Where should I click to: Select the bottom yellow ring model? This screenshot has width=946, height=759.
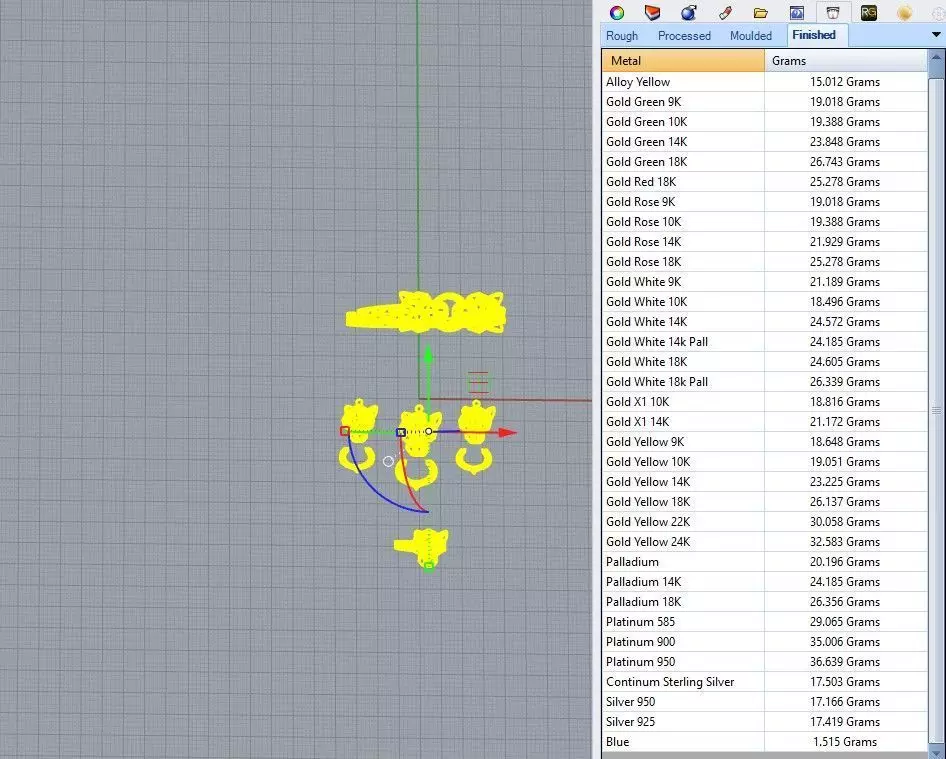(422, 547)
